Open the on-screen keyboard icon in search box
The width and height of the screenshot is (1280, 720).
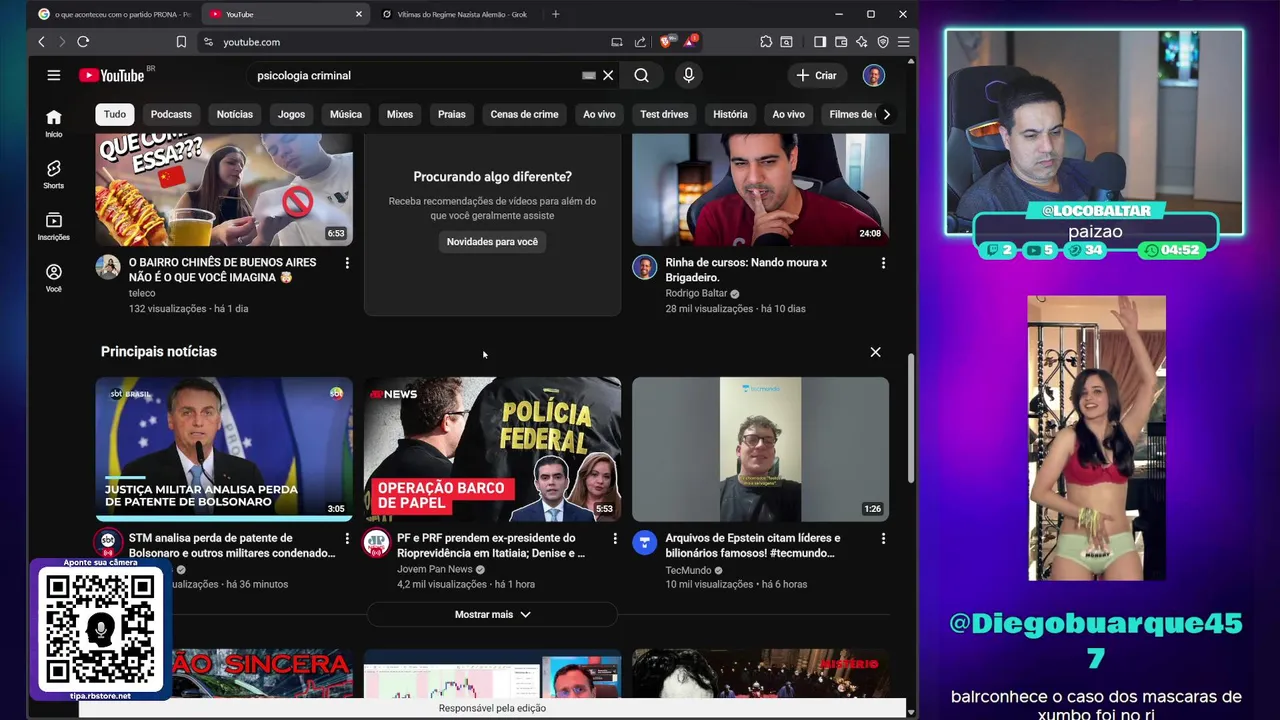pos(589,75)
